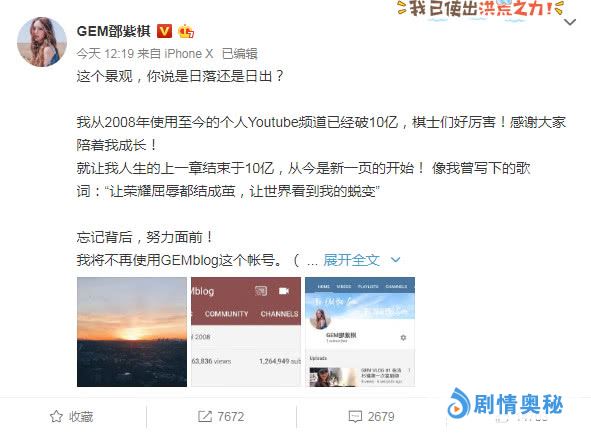
Task: Open the post options chevron at top right
Action: tap(570, 22)
